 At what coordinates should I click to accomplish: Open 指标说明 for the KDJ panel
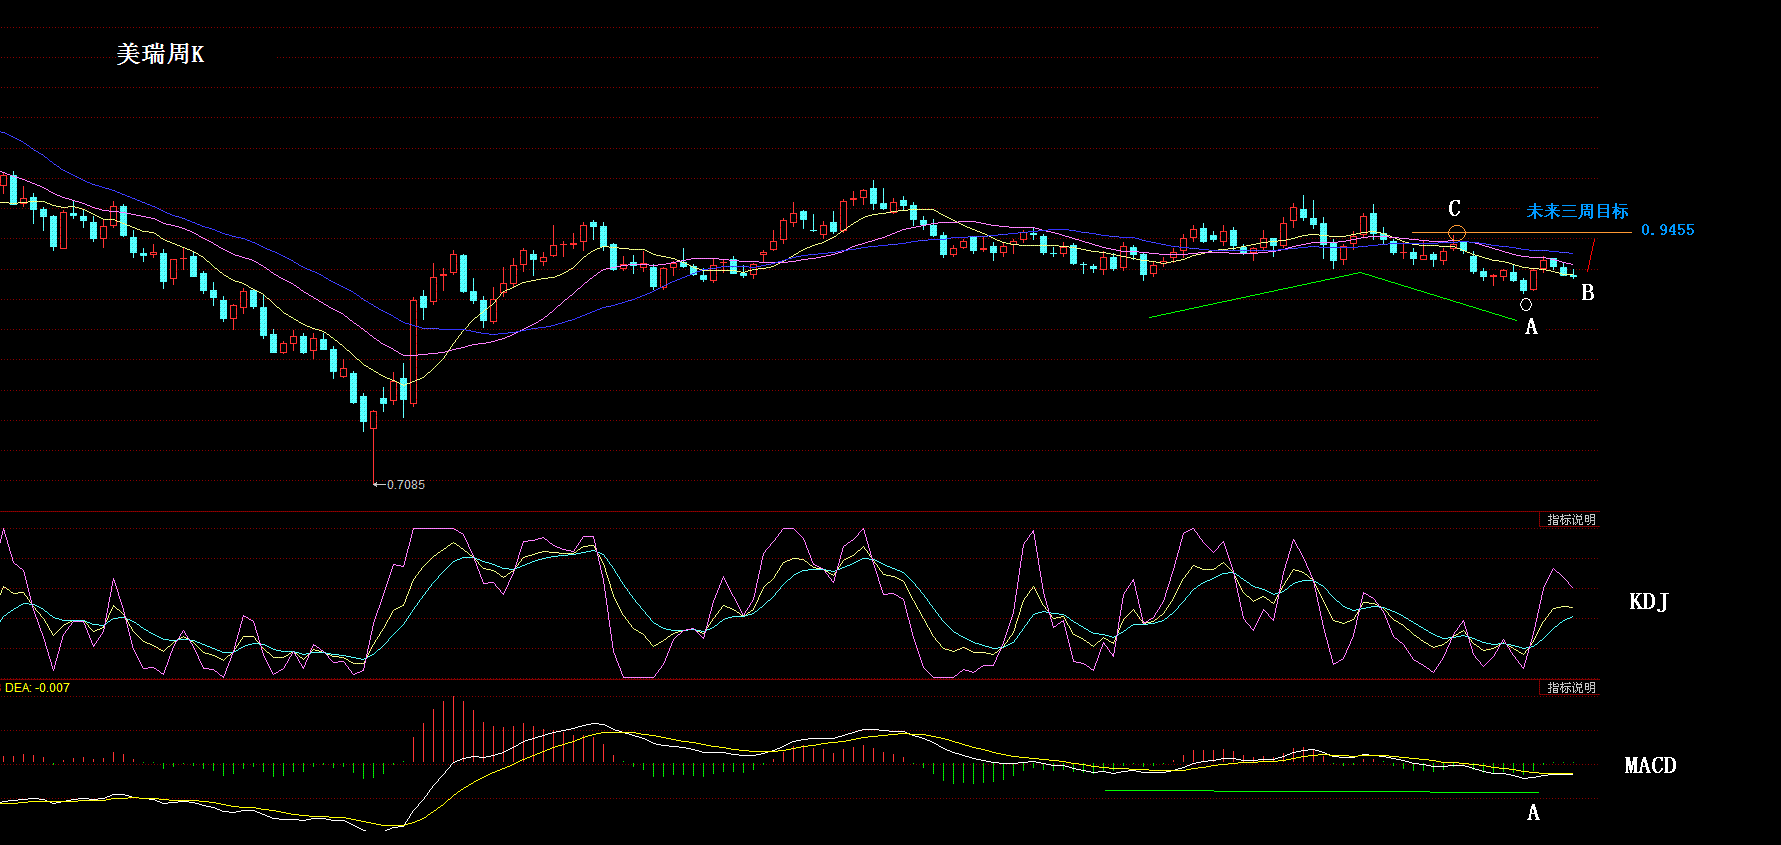pos(1571,520)
